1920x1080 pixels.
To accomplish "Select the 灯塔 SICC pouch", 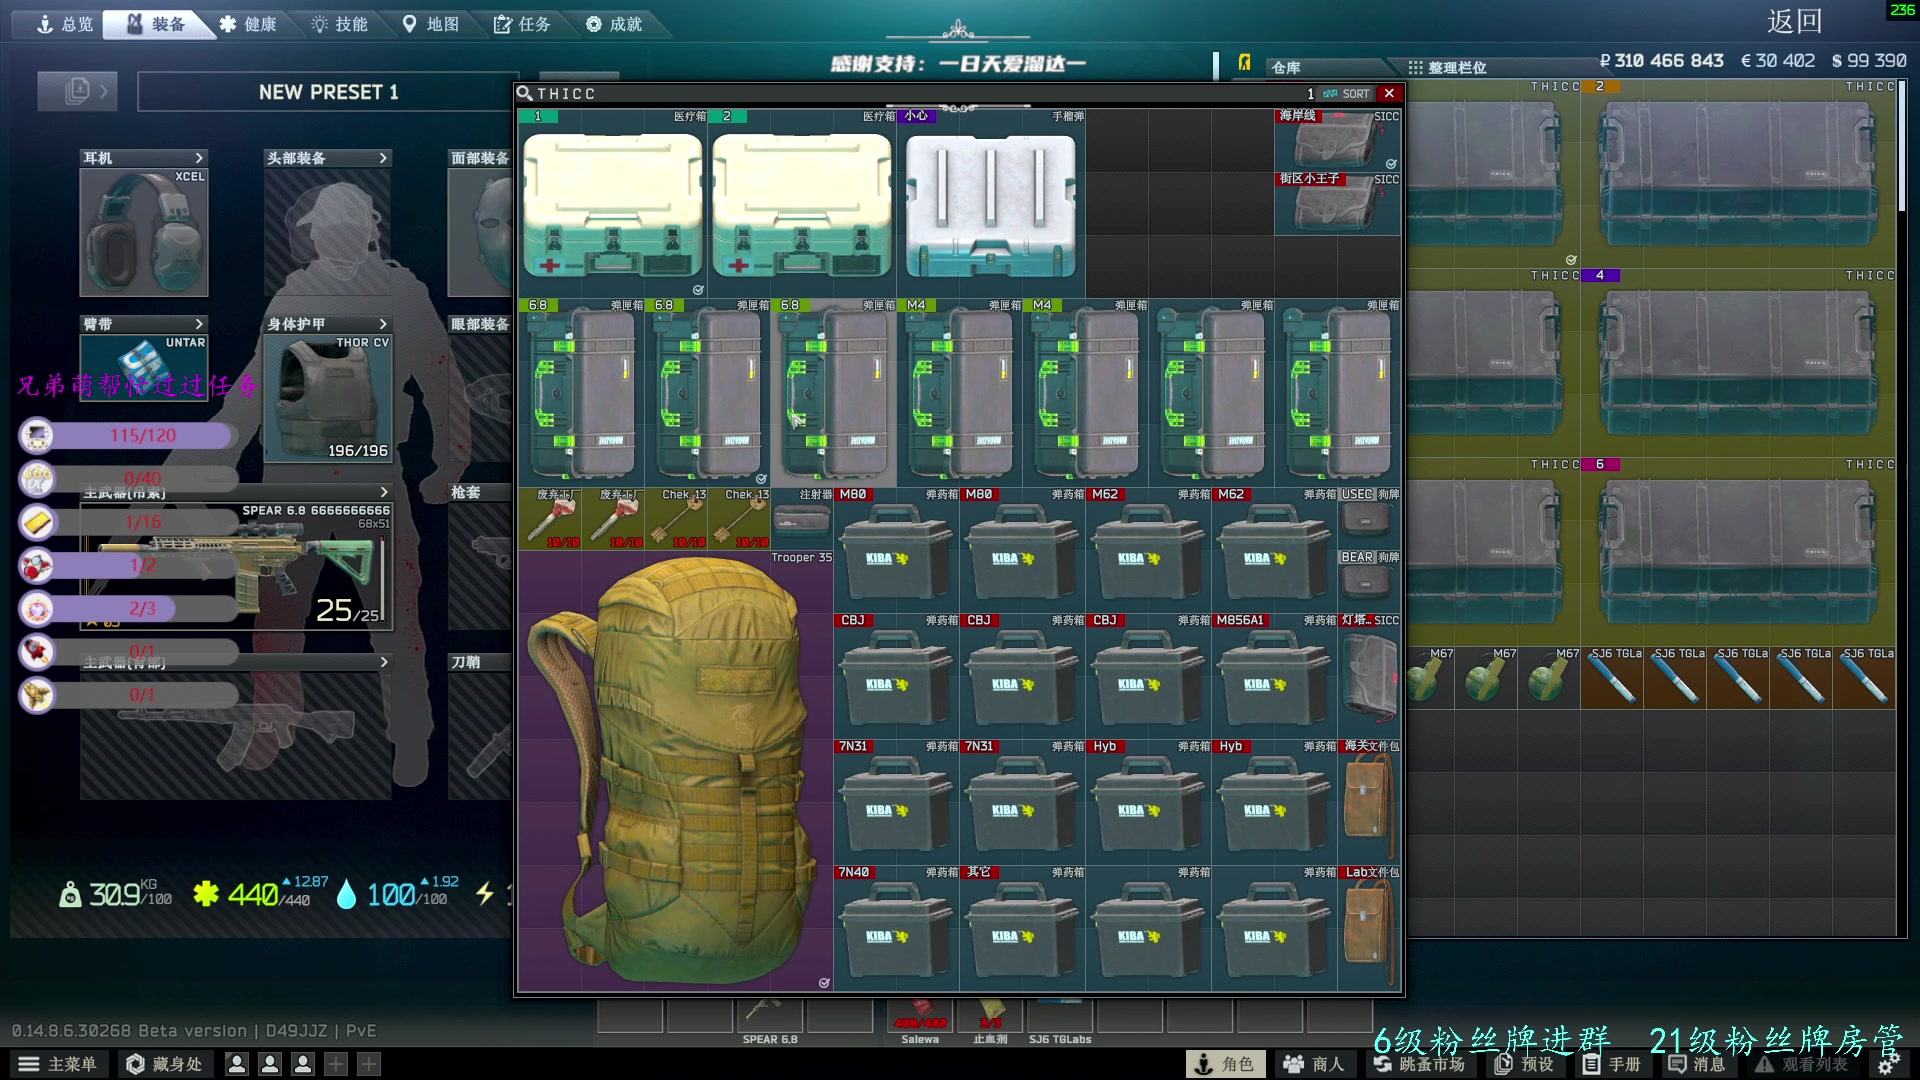I will click(x=1369, y=676).
